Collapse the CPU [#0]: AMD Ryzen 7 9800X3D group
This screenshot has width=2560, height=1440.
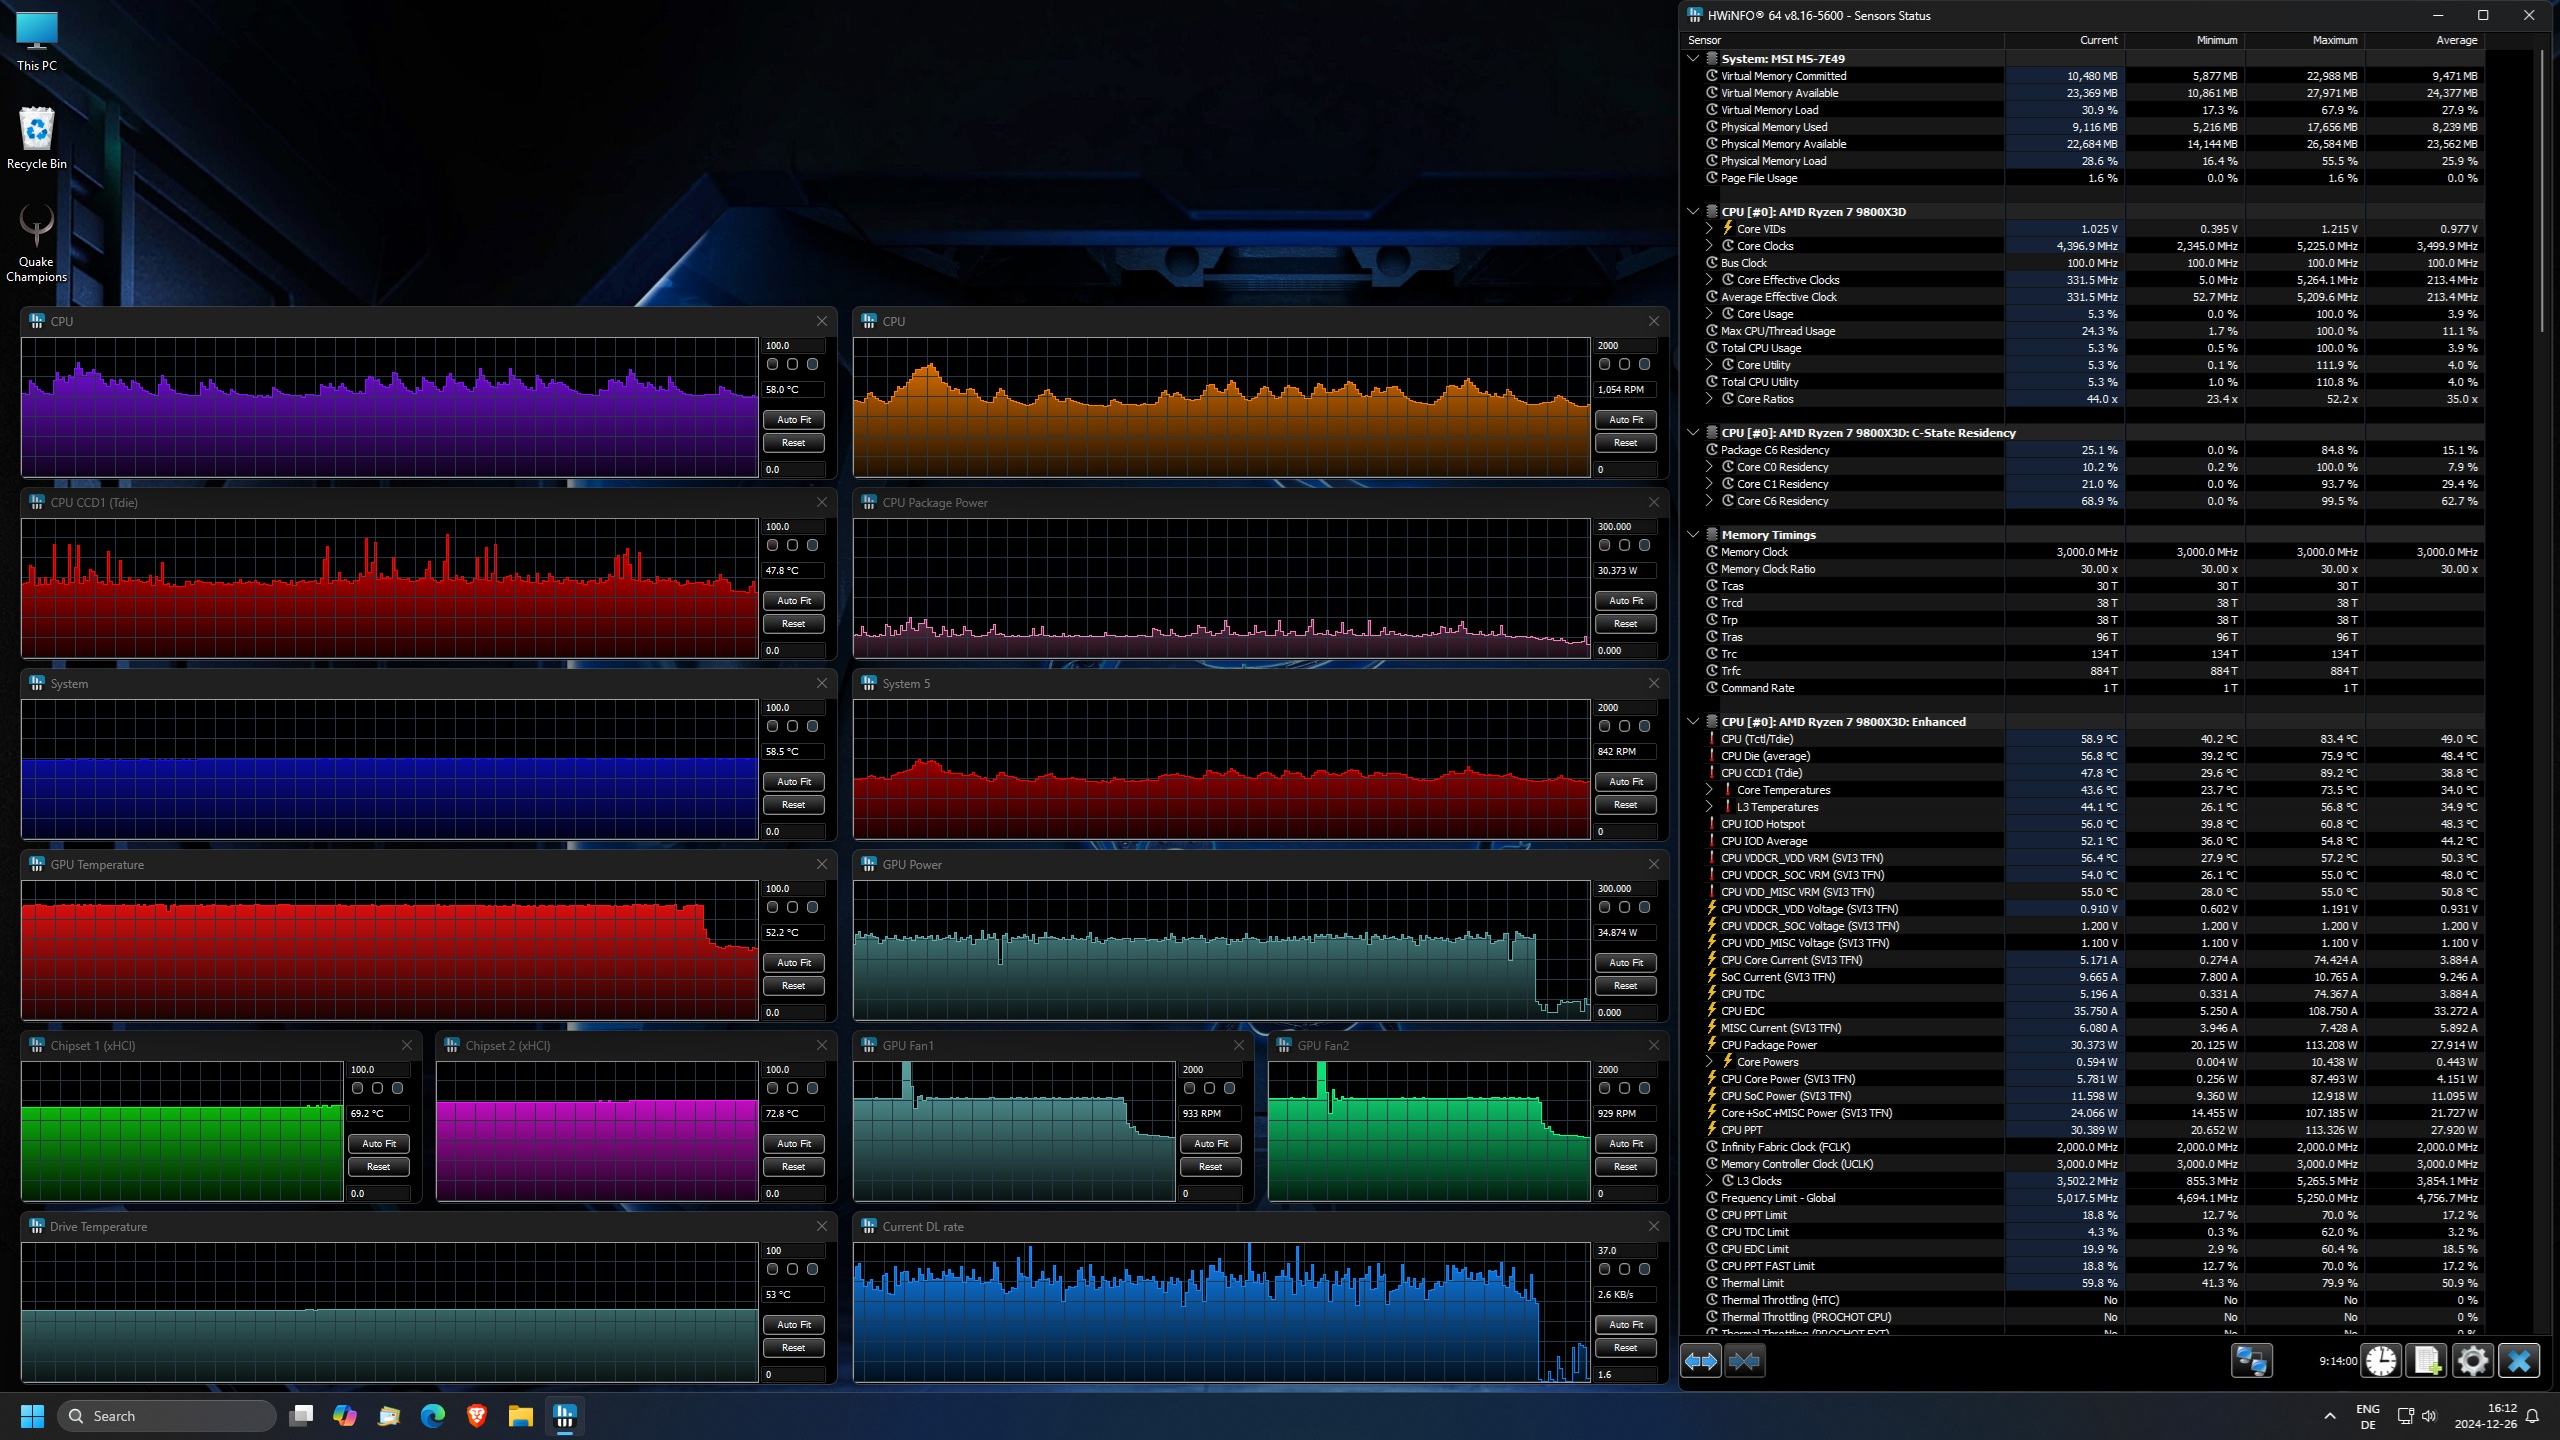[1693, 212]
